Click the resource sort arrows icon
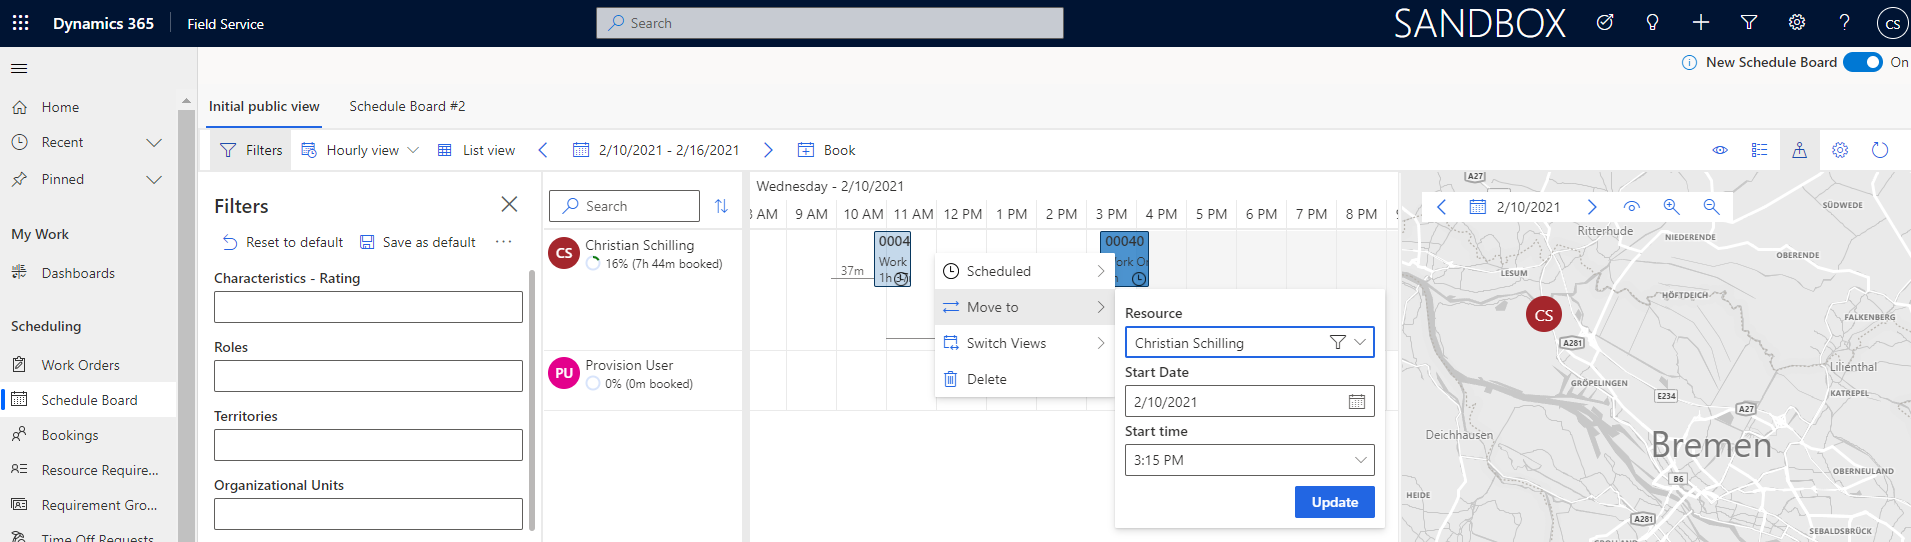Image resolution: width=1911 pixels, height=542 pixels. click(x=721, y=206)
